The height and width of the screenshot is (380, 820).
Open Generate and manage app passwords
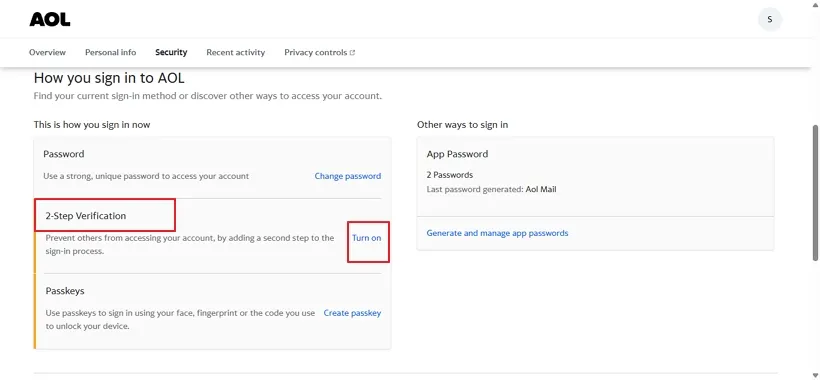tap(497, 233)
